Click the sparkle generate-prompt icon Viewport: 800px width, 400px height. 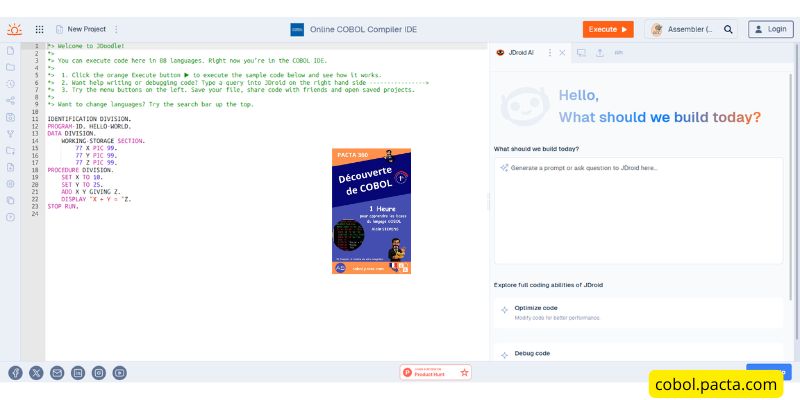pyautogui.click(x=504, y=167)
